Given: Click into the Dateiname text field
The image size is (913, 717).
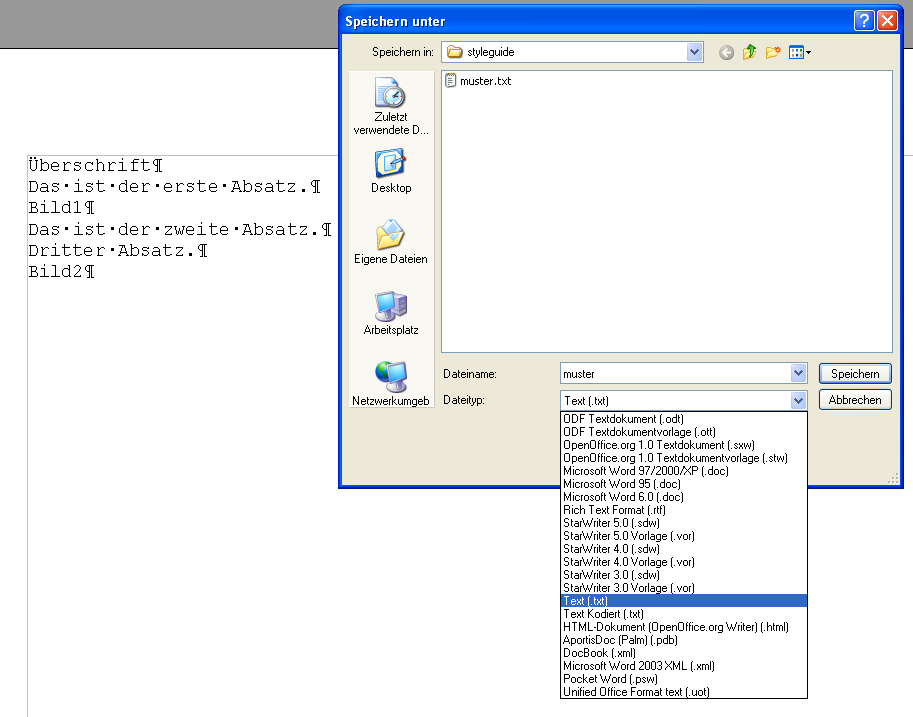Looking at the screenshot, I should click(x=674, y=374).
